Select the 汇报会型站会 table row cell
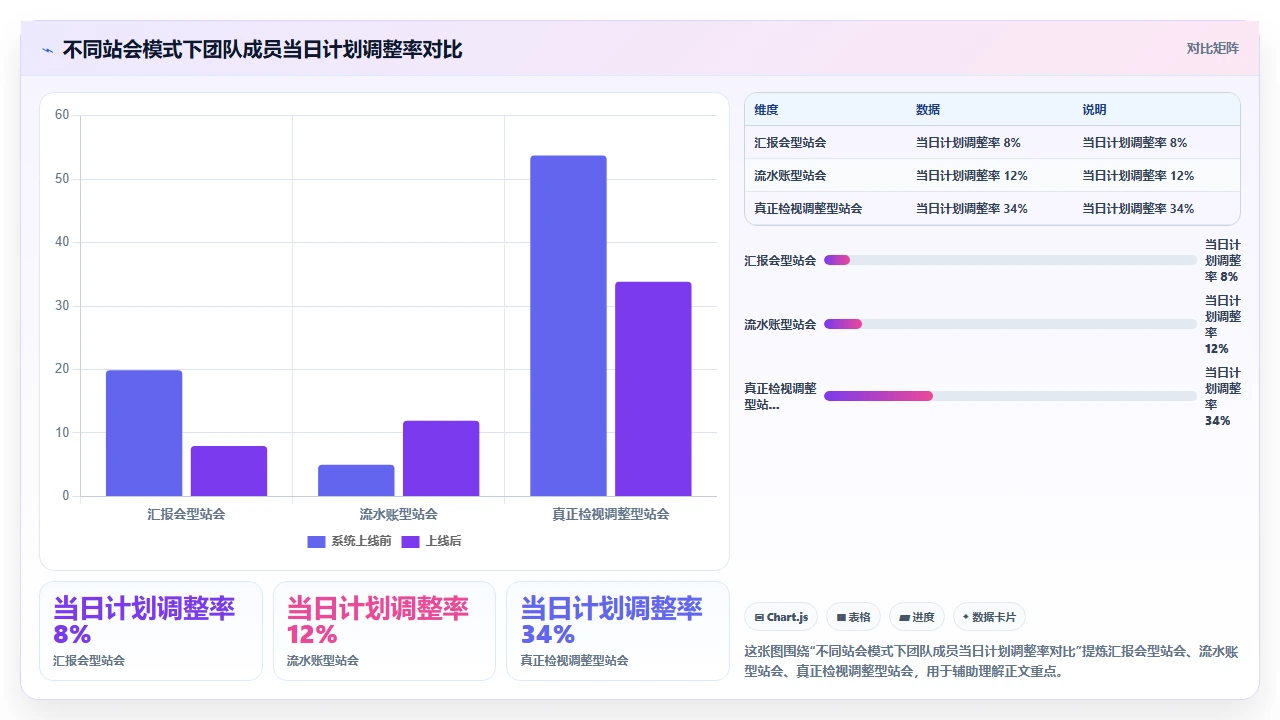This screenshot has width=1280, height=720. (790, 143)
